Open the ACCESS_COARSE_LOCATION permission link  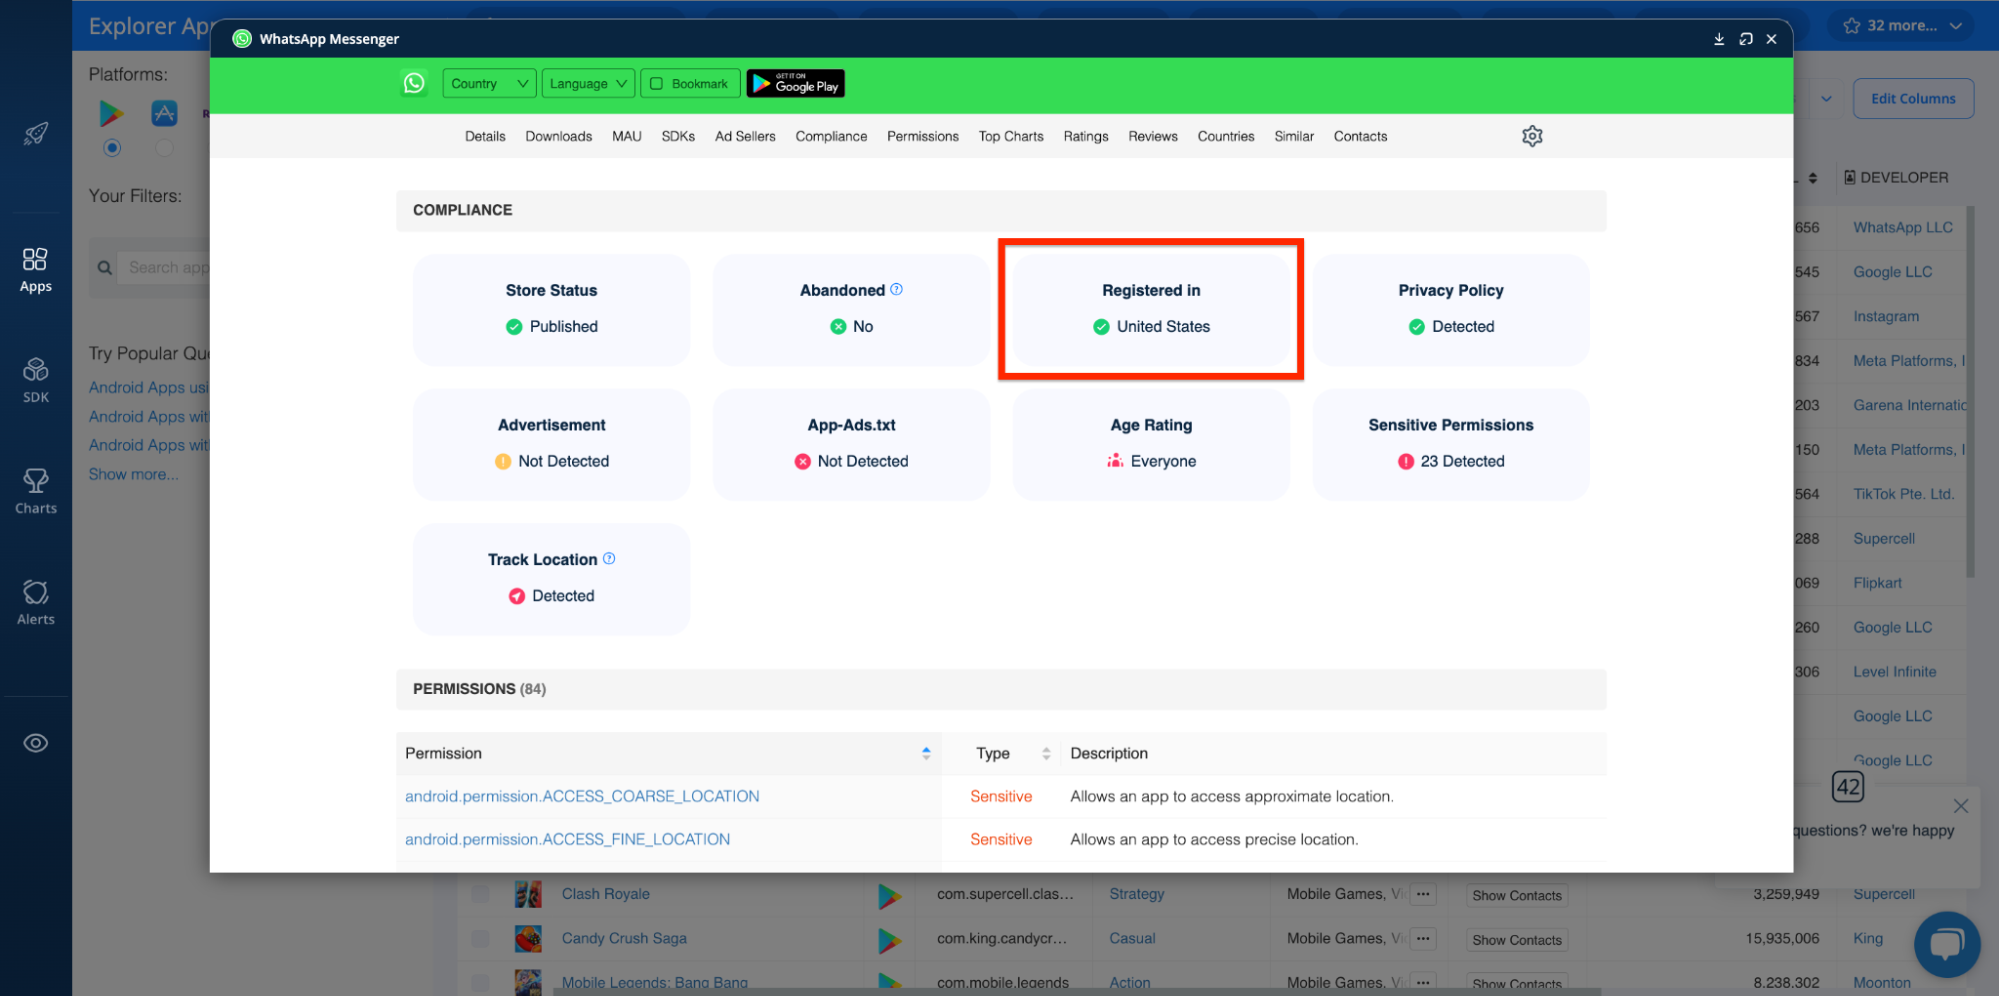pyautogui.click(x=582, y=796)
